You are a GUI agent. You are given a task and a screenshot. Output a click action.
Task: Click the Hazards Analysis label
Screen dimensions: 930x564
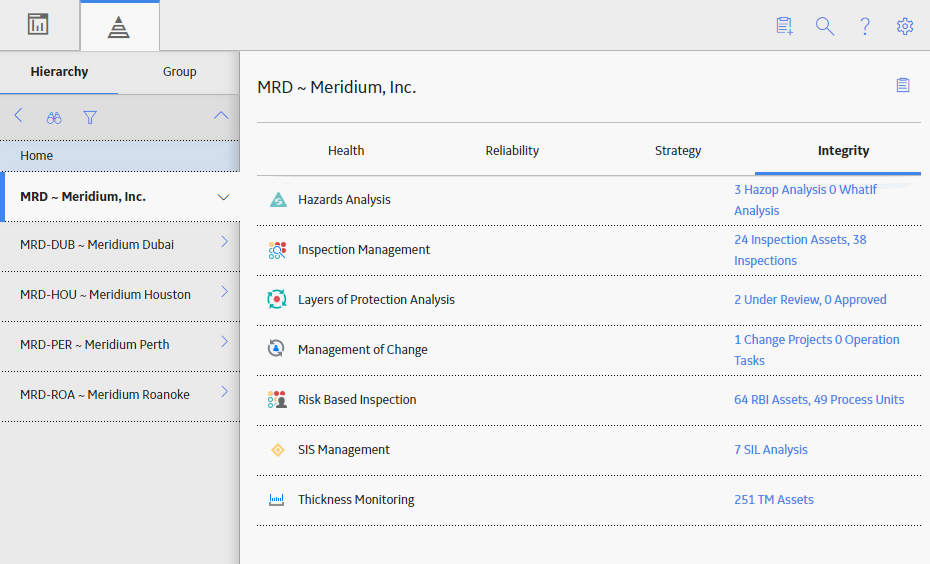(x=344, y=200)
